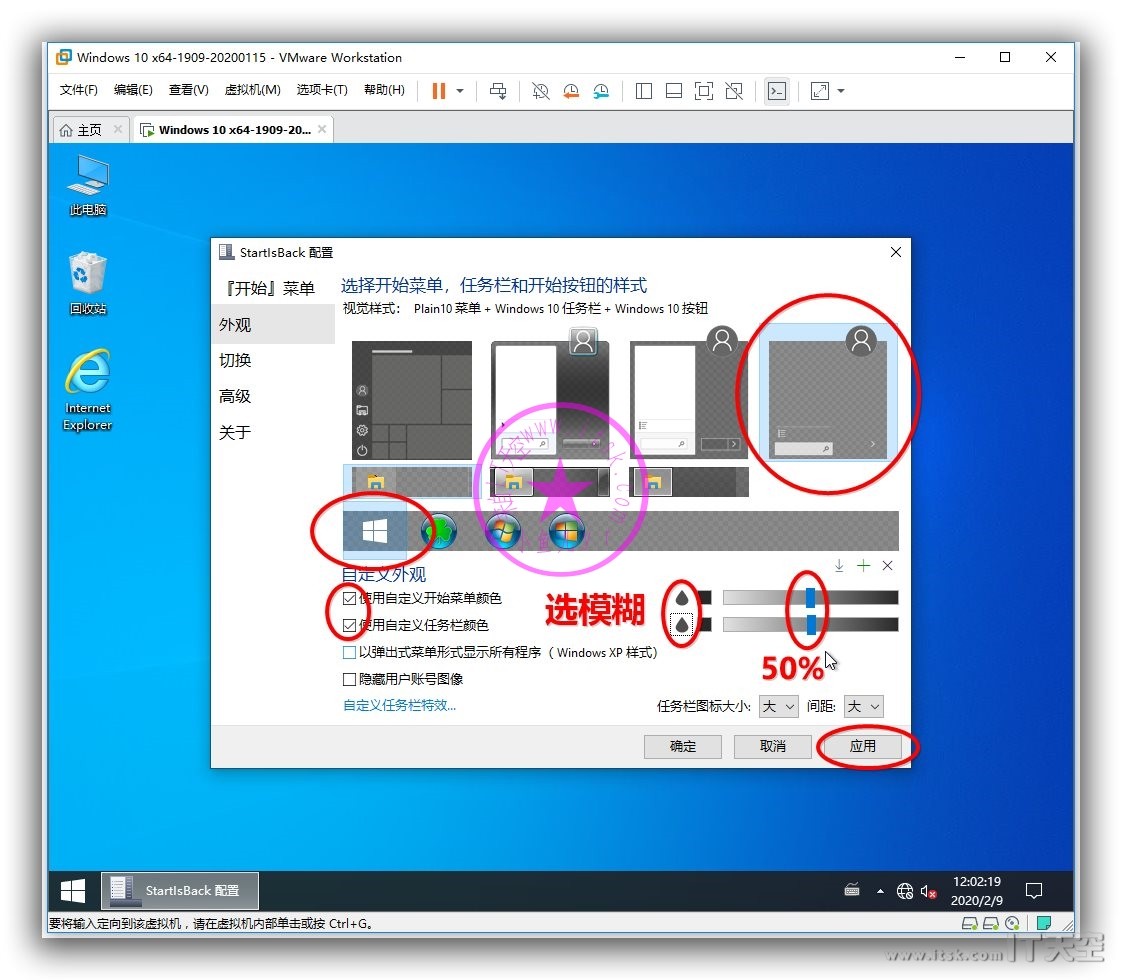Viewport: 1122px width, 980px height.
Task: Enable 以弹出式菜单形式显示所有程序 checkbox
Action: (350, 652)
